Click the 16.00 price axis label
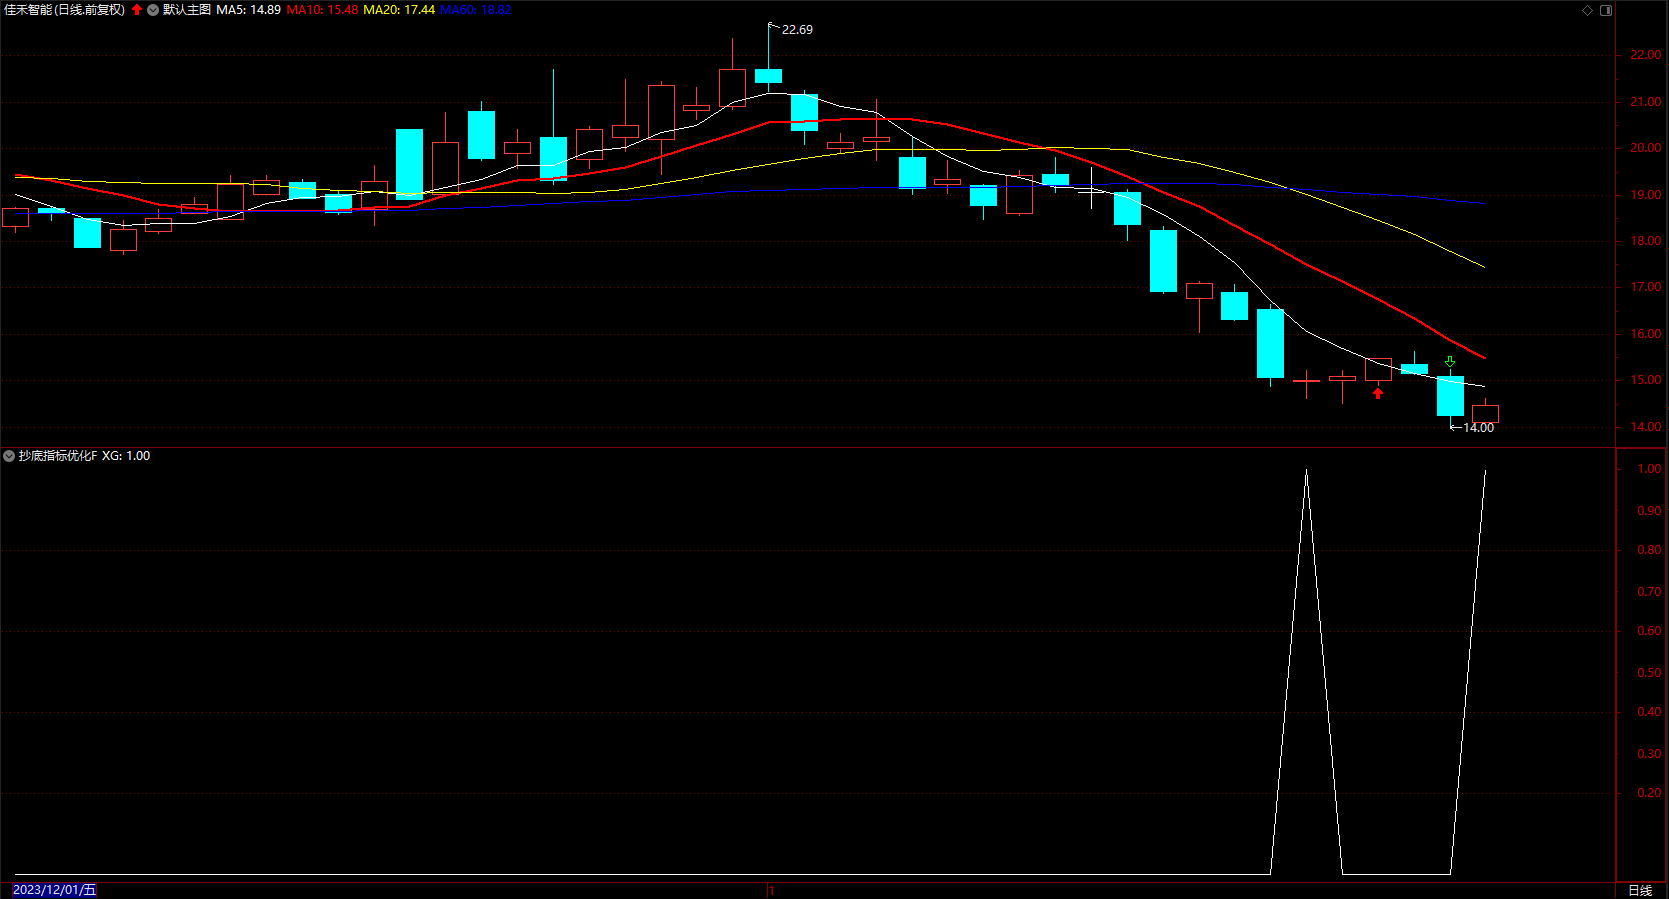Screen dimensions: 1669x899 click(x=1645, y=334)
